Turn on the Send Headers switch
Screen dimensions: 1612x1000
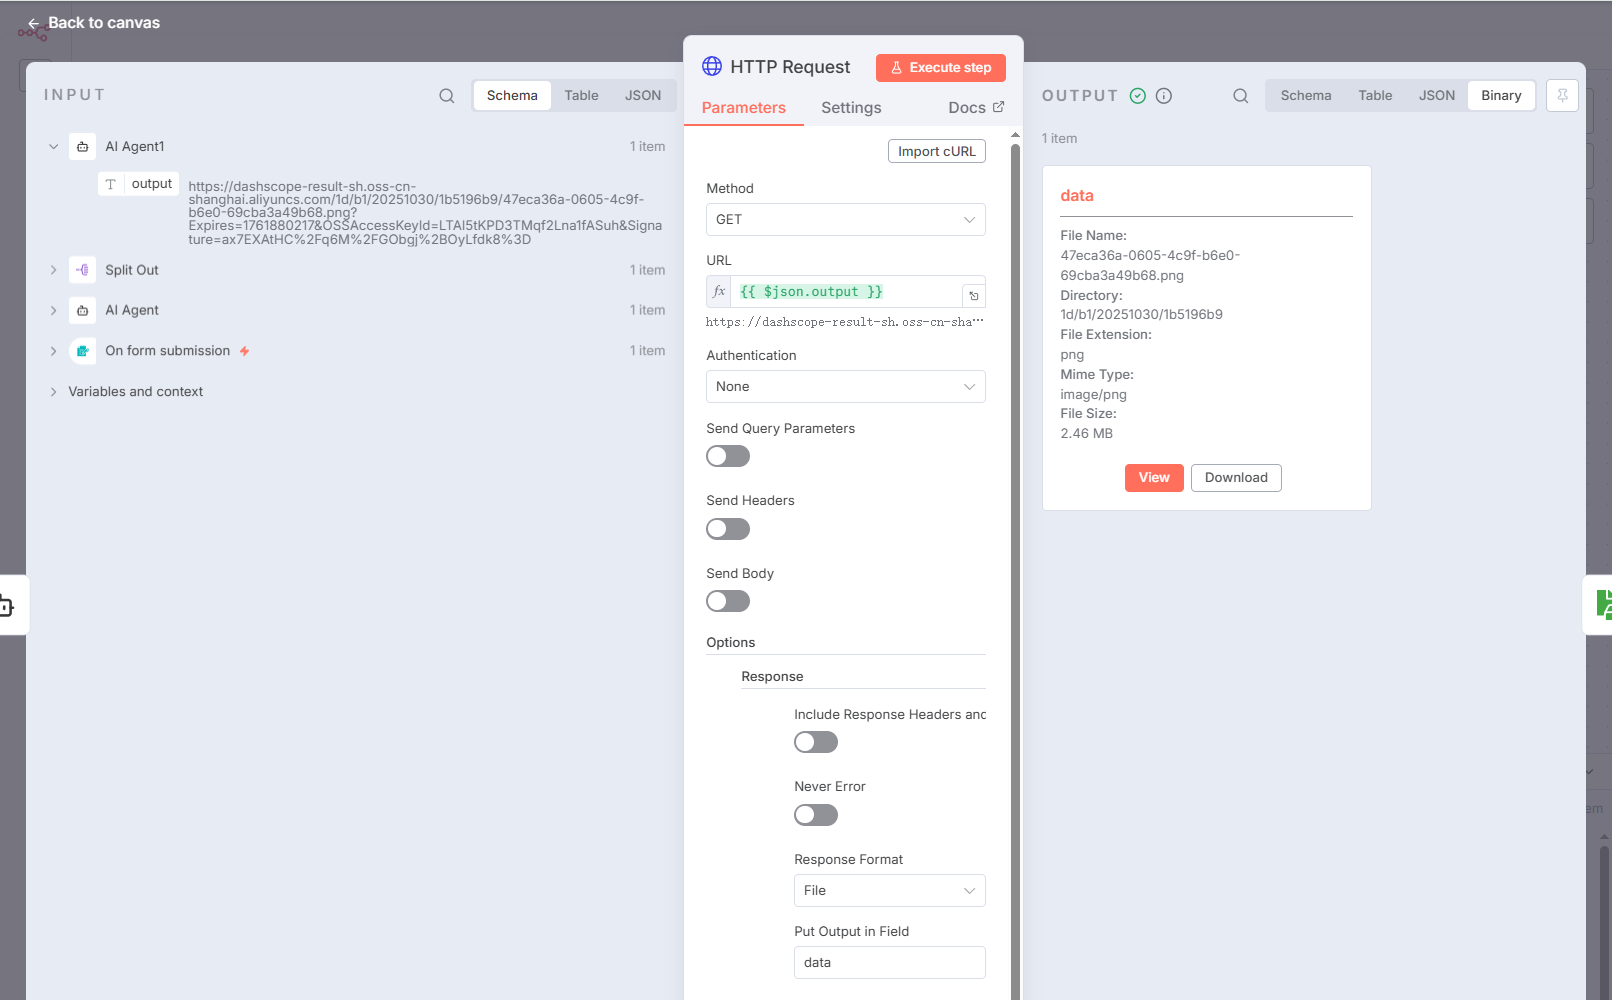tap(728, 529)
